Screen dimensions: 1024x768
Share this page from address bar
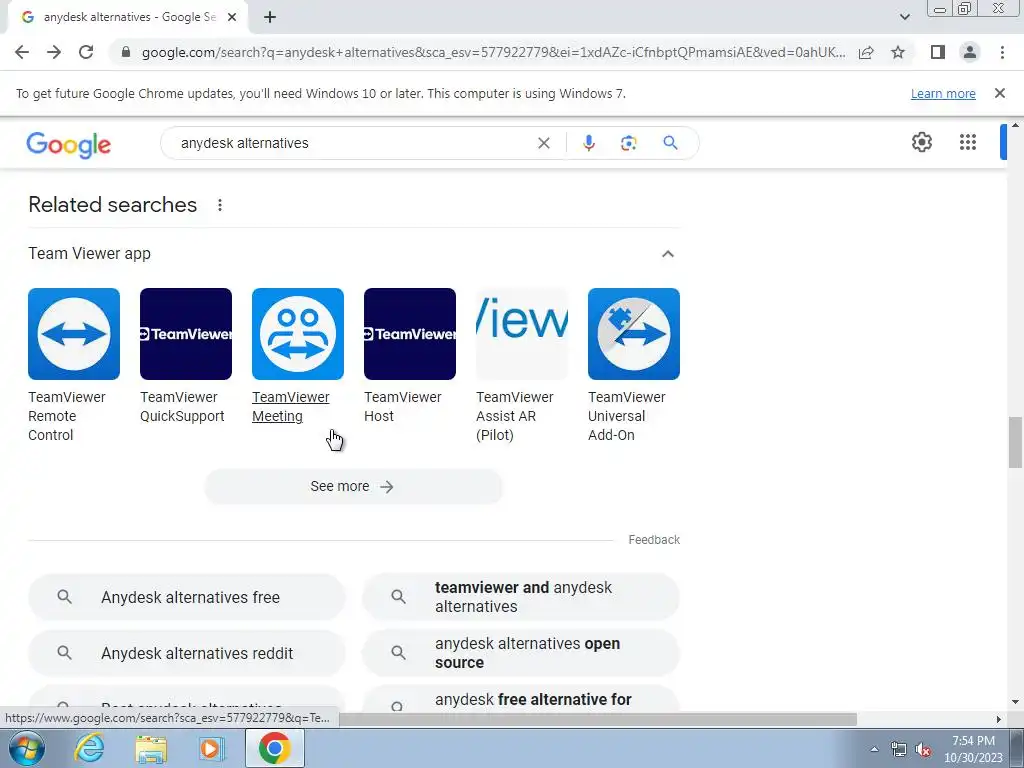(x=866, y=52)
